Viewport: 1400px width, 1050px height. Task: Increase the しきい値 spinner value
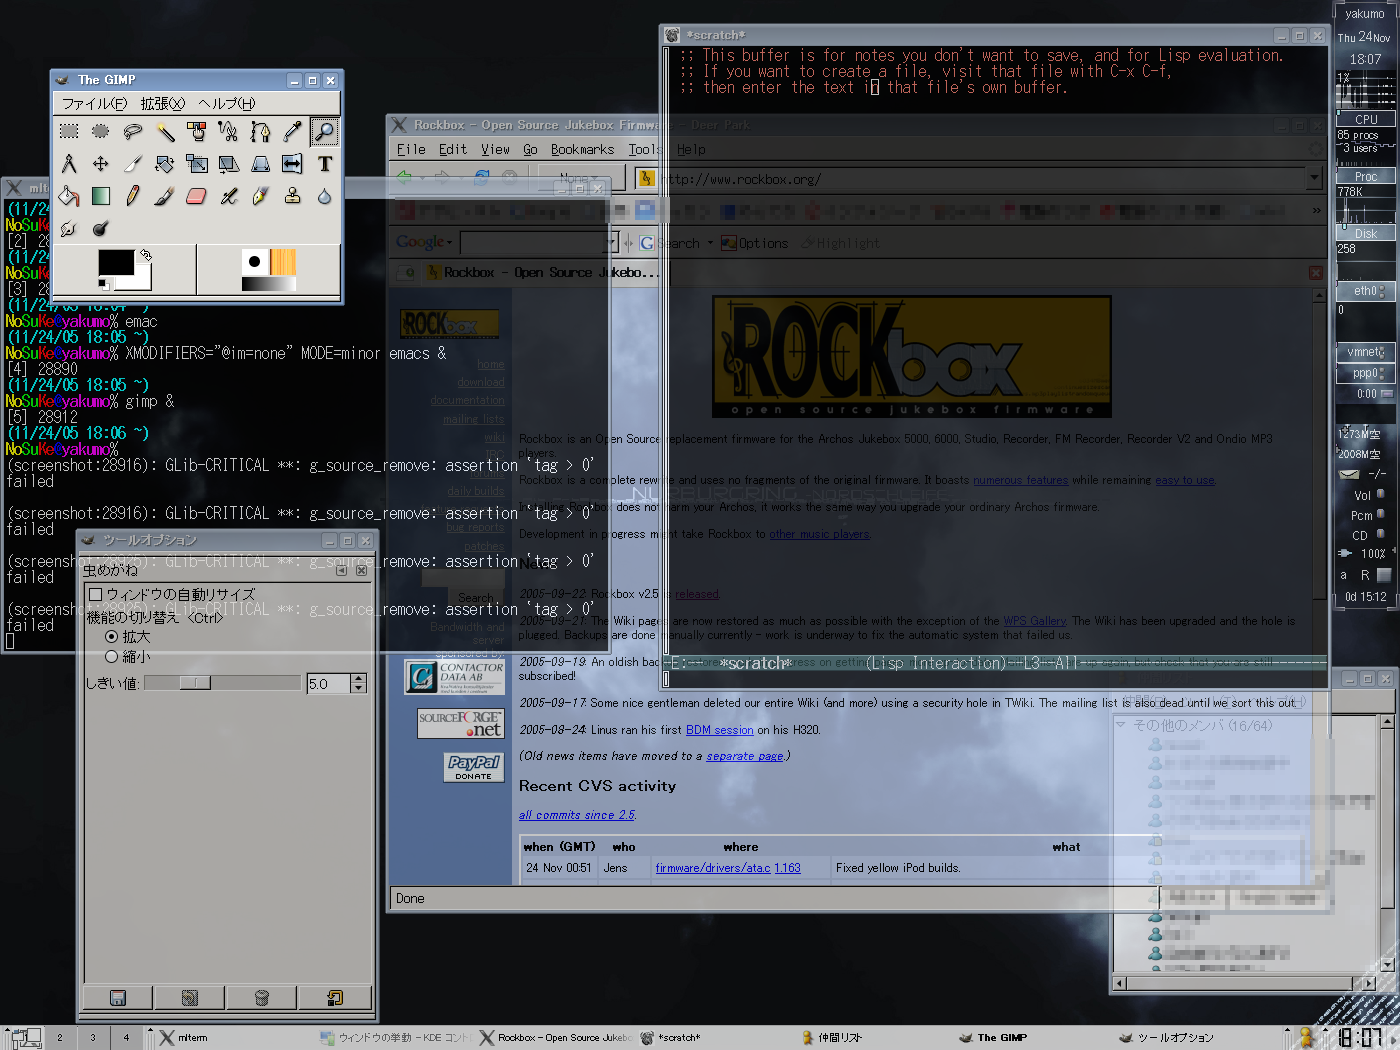(x=359, y=678)
